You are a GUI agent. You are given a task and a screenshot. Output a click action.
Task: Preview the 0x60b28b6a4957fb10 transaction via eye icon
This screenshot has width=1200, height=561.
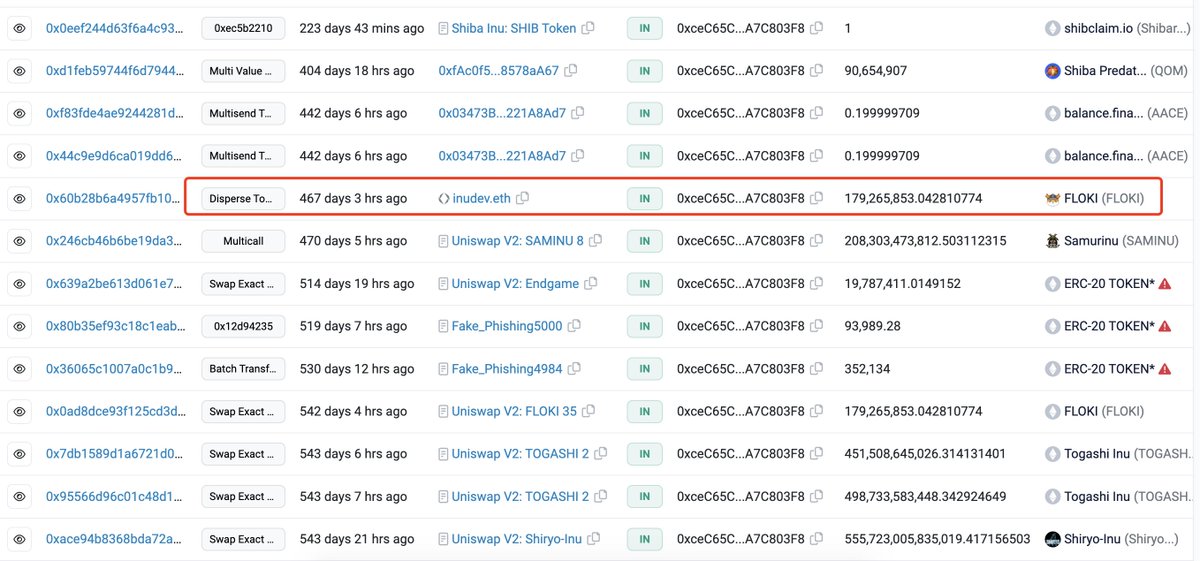click(19, 199)
